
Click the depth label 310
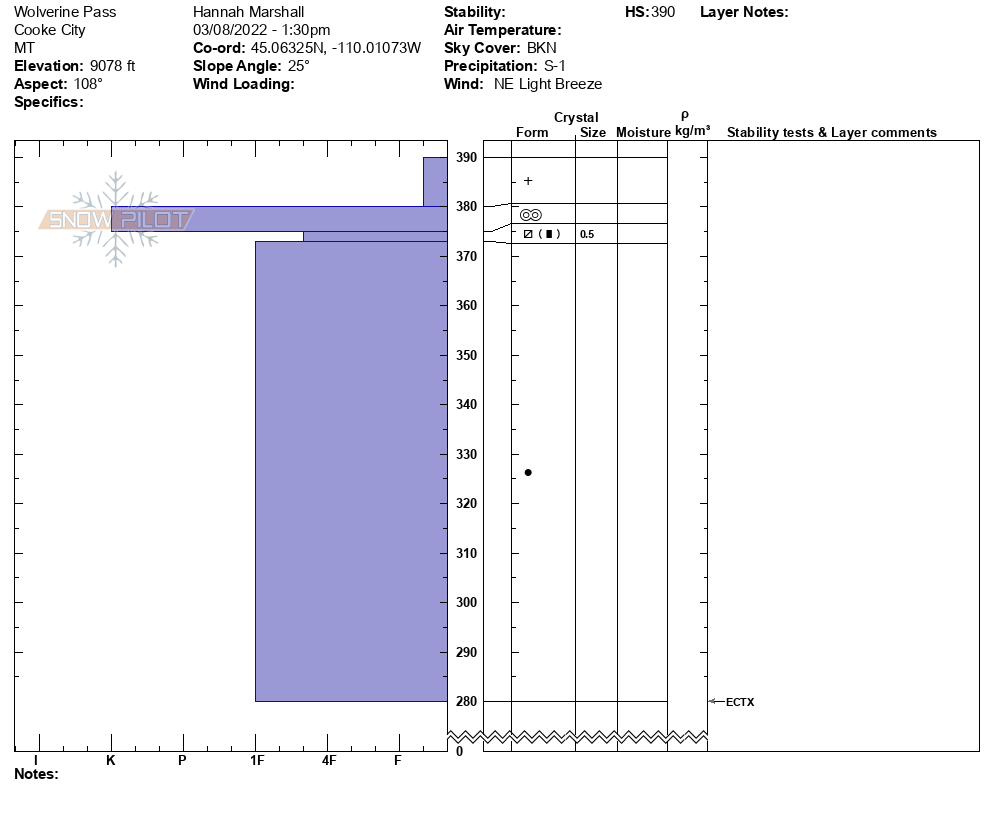click(x=467, y=553)
